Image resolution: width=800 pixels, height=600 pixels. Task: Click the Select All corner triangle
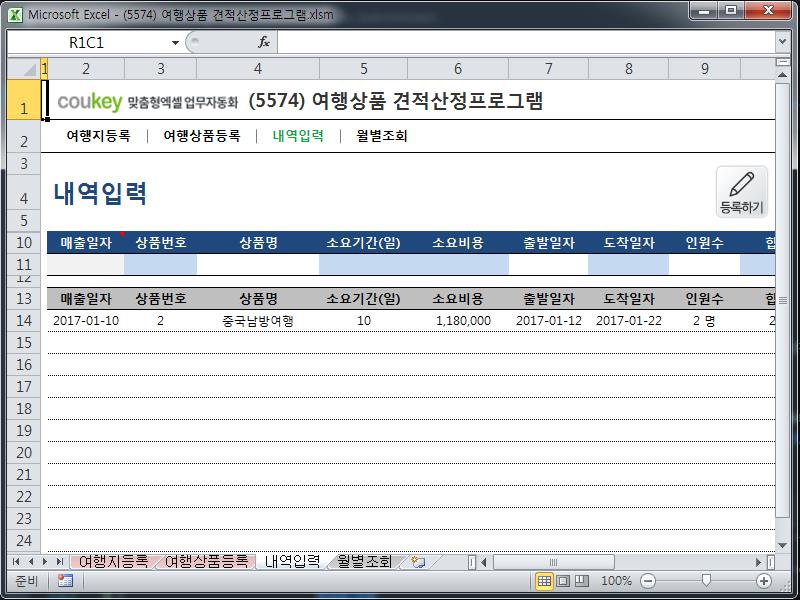(24, 68)
